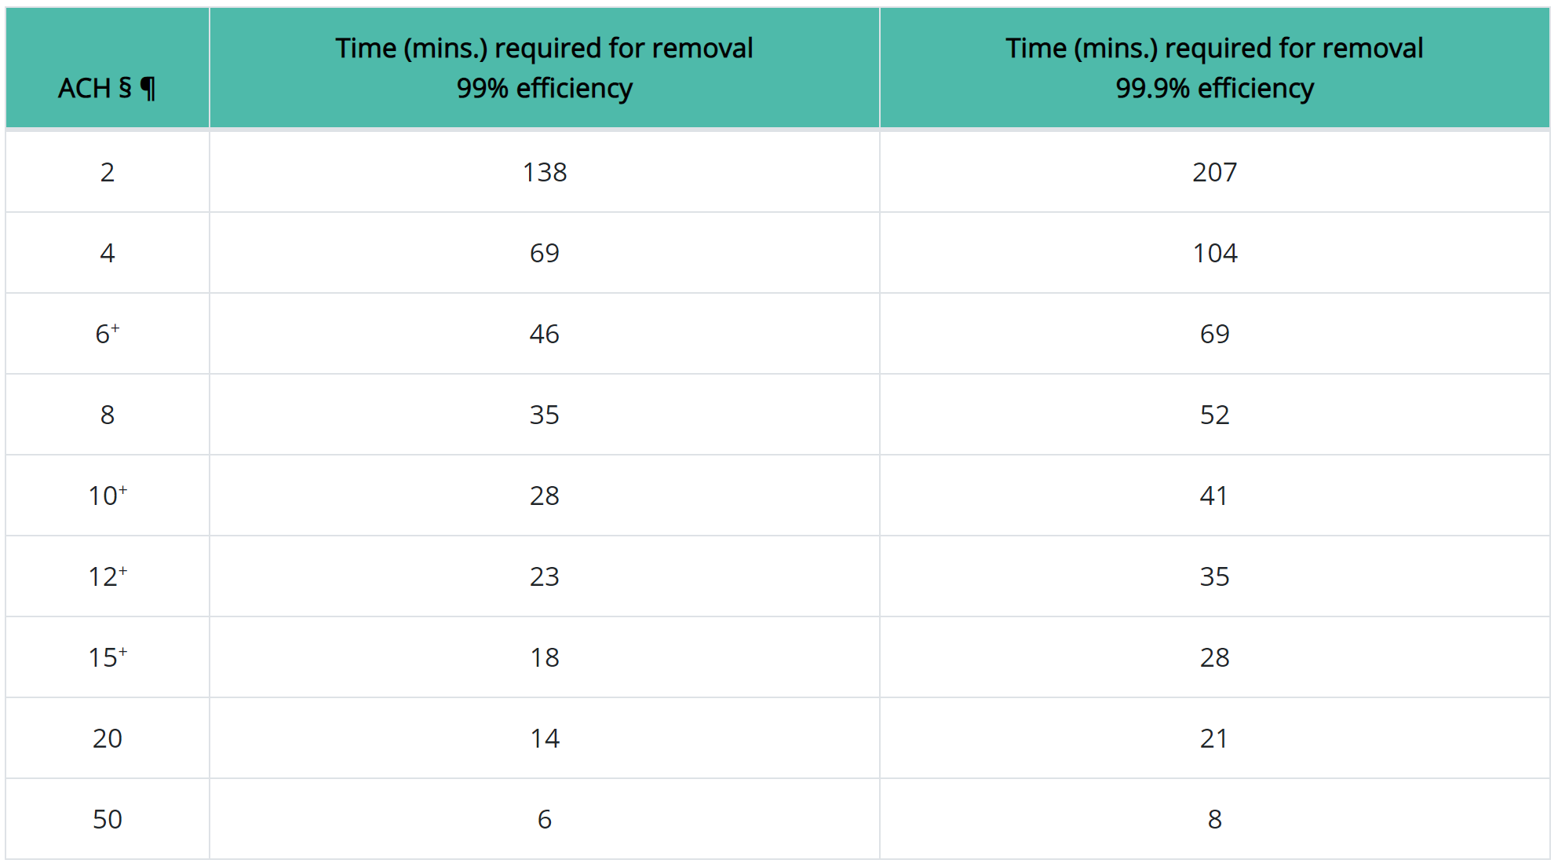Click the ACH value 20 cell
The width and height of the screenshot is (1558, 867).
[107, 739]
